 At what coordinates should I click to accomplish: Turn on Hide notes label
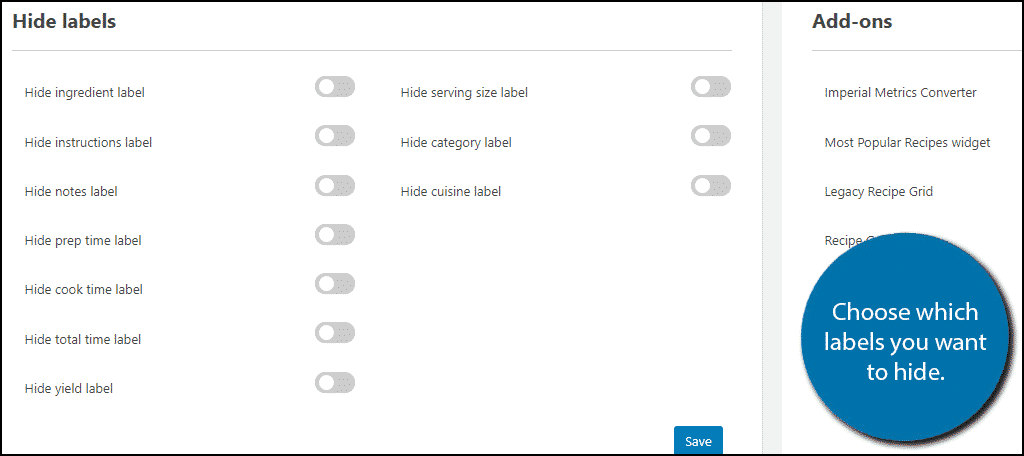(335, 185)
